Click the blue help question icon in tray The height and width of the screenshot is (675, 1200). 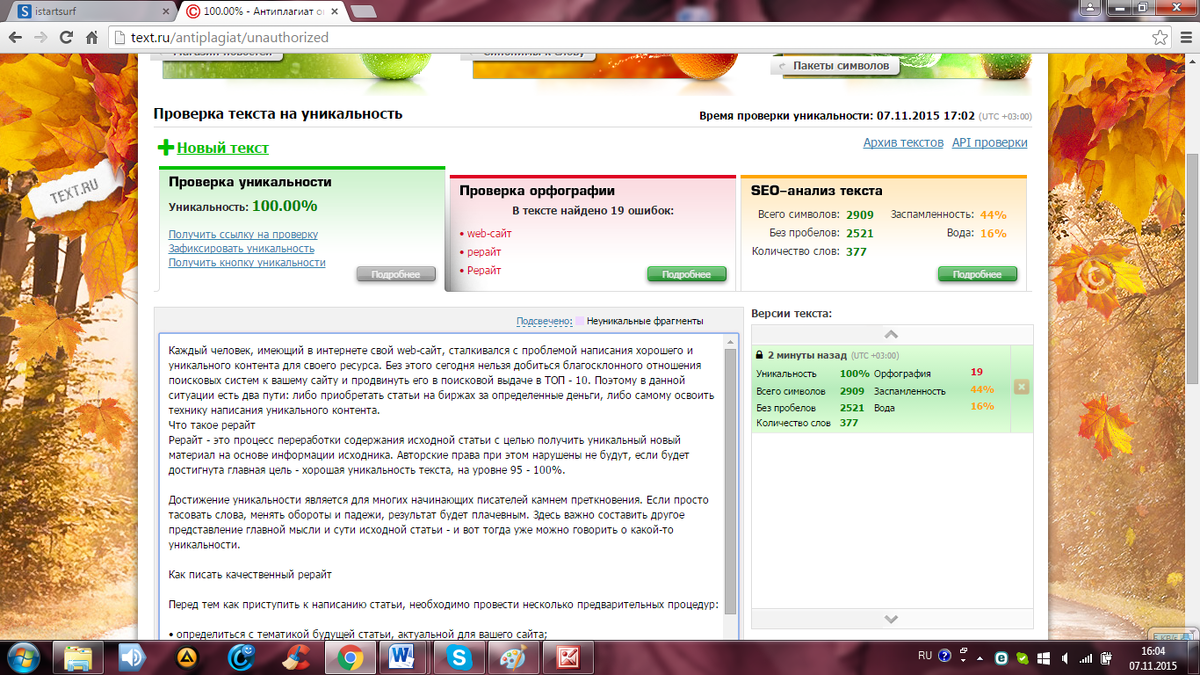click(x=945, y=656)
